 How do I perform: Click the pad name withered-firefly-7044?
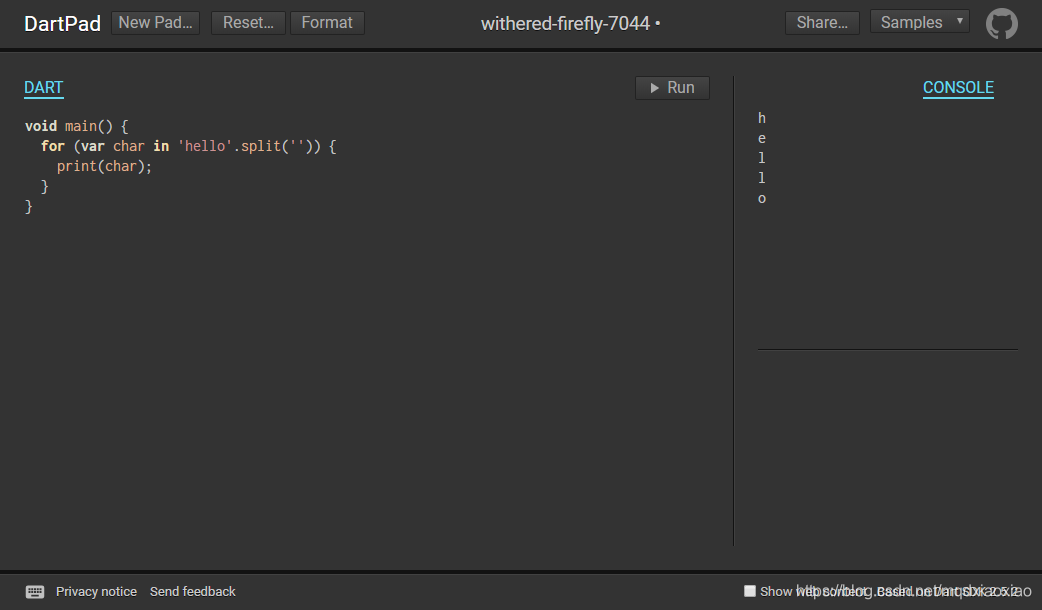pos(566,24)
